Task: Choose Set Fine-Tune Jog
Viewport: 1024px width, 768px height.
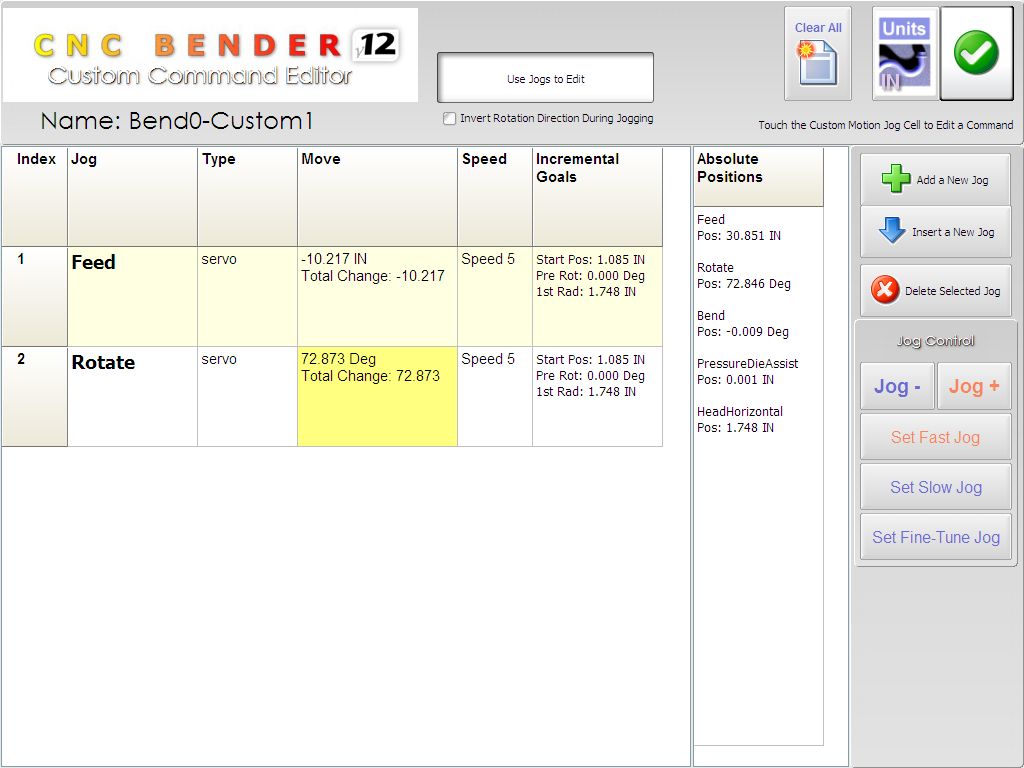Action: coord(935,537)
